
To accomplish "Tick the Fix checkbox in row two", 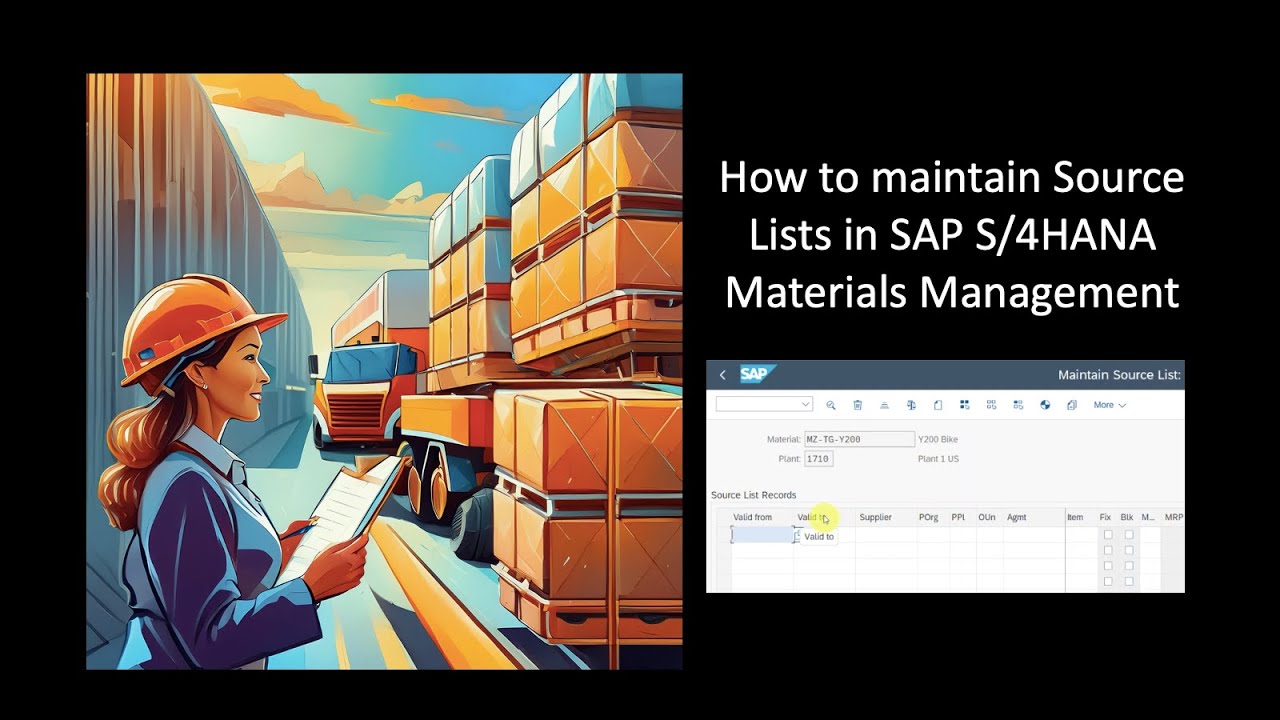I will [x=1108, y=550].
